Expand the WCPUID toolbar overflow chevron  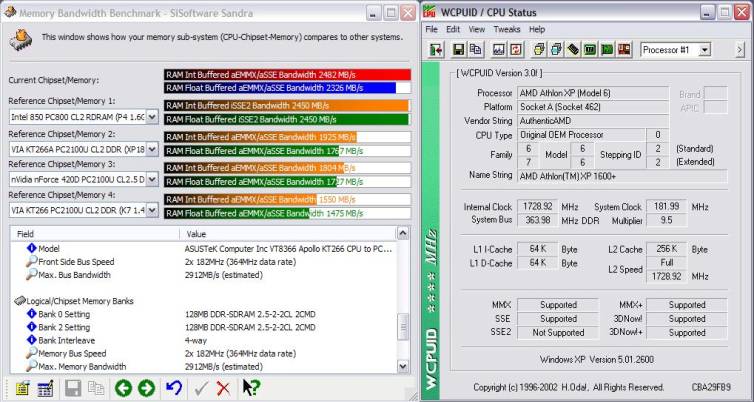point(740,50)
